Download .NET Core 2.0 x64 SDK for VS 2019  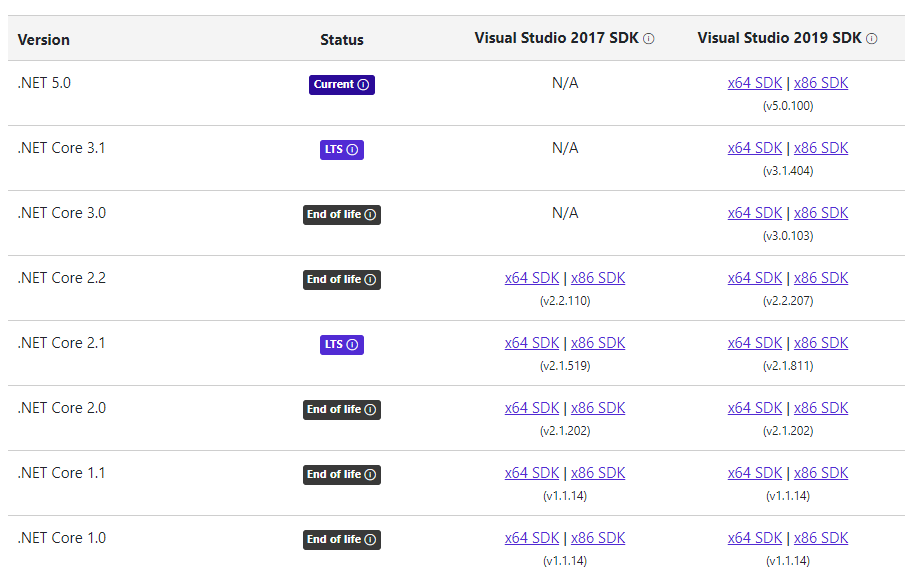(x=755, y=408)
